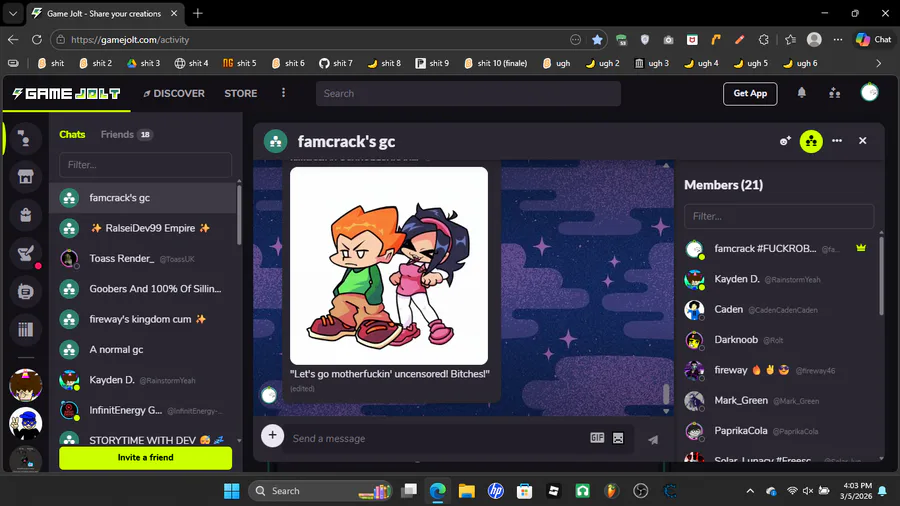Click the Game Jolt logo
The image size is (900, 506).
coord(66,94)
